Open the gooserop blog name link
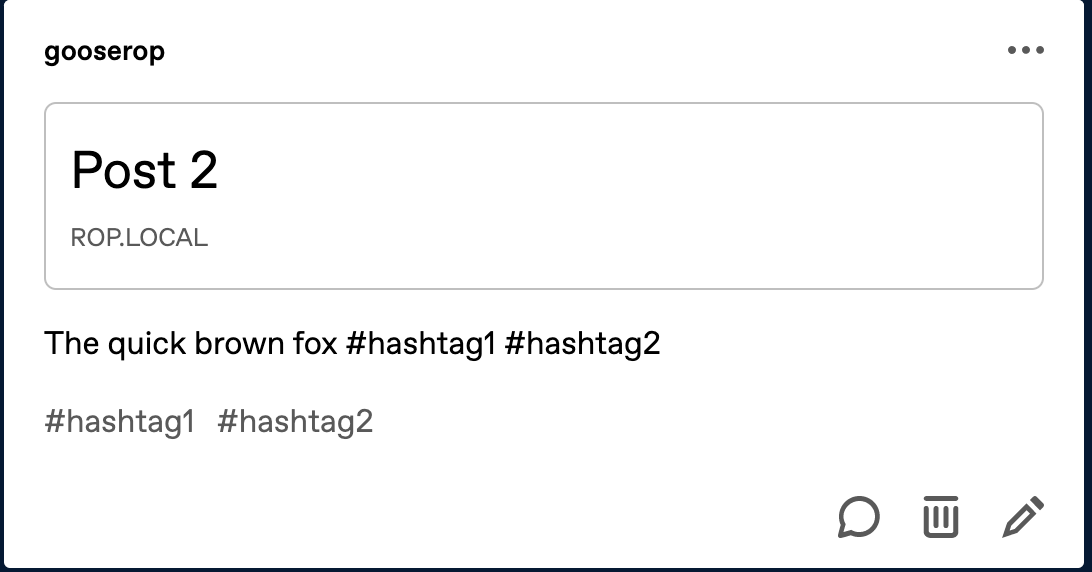Image resolution: width=1092 pixels, height=572 pixels. click(x=104, y=52)
